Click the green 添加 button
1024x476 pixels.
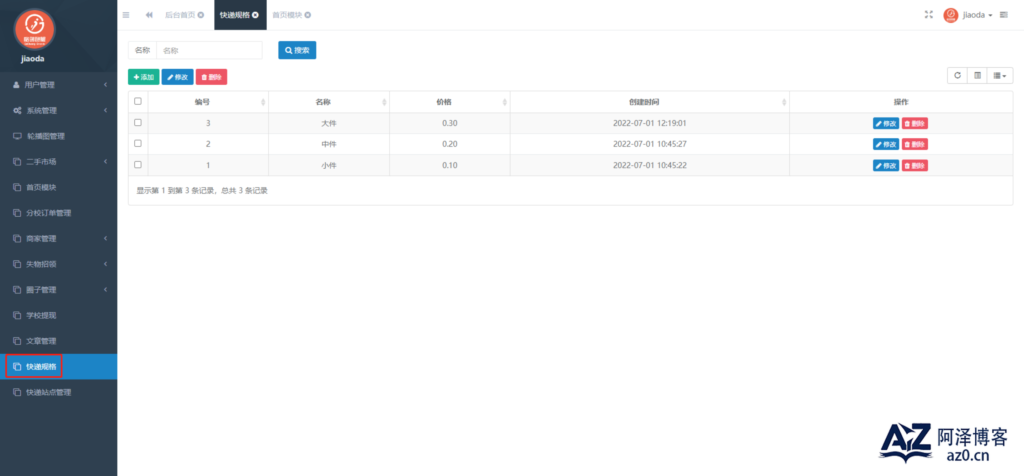143,76
